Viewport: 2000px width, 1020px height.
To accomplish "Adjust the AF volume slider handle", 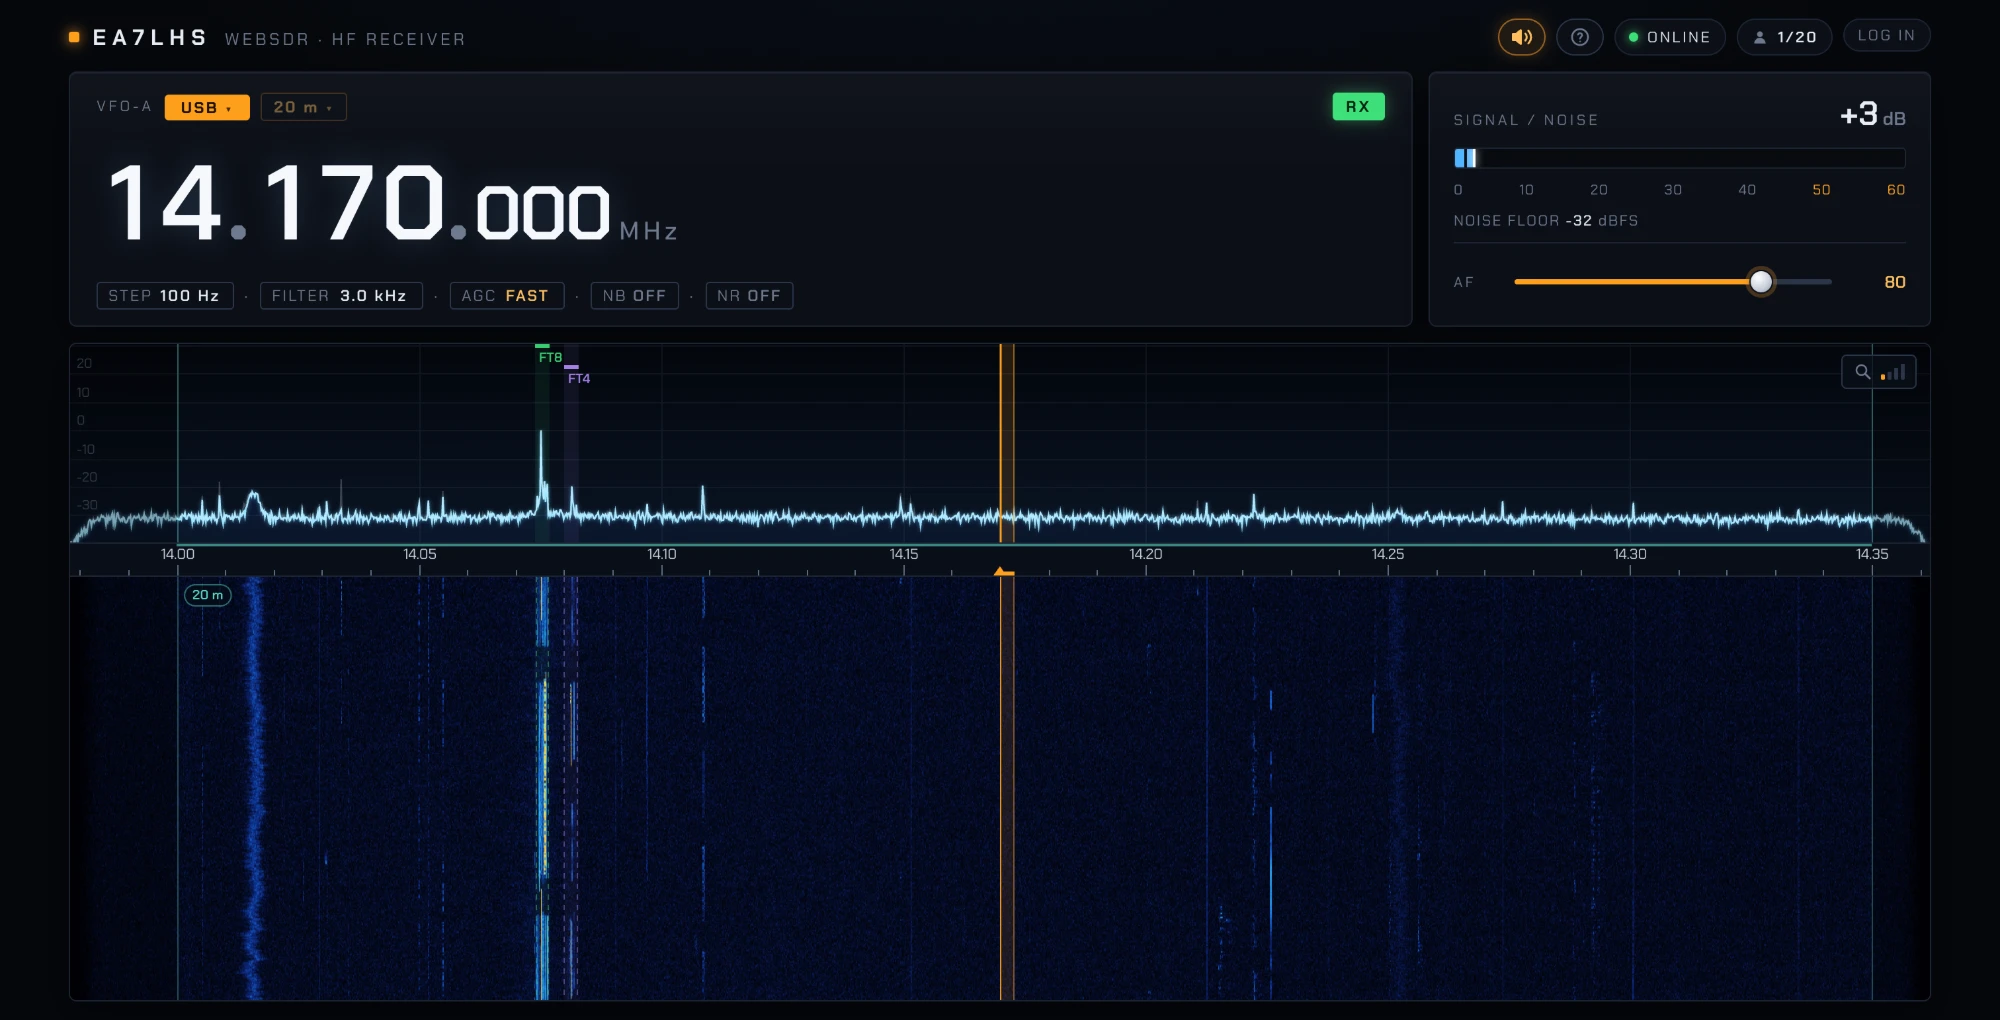I will (1761, 282).
